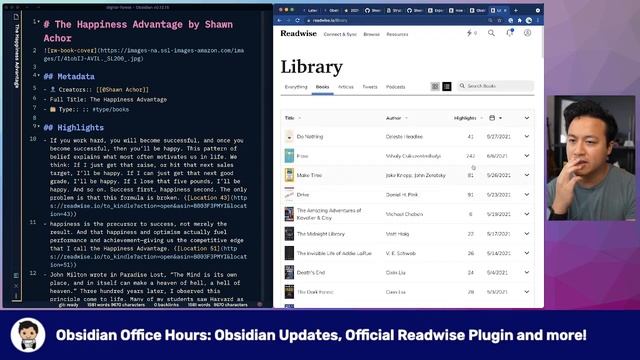640x360 pixels.
Task: Open the browser three-dot menu
Action: [538, 20]
